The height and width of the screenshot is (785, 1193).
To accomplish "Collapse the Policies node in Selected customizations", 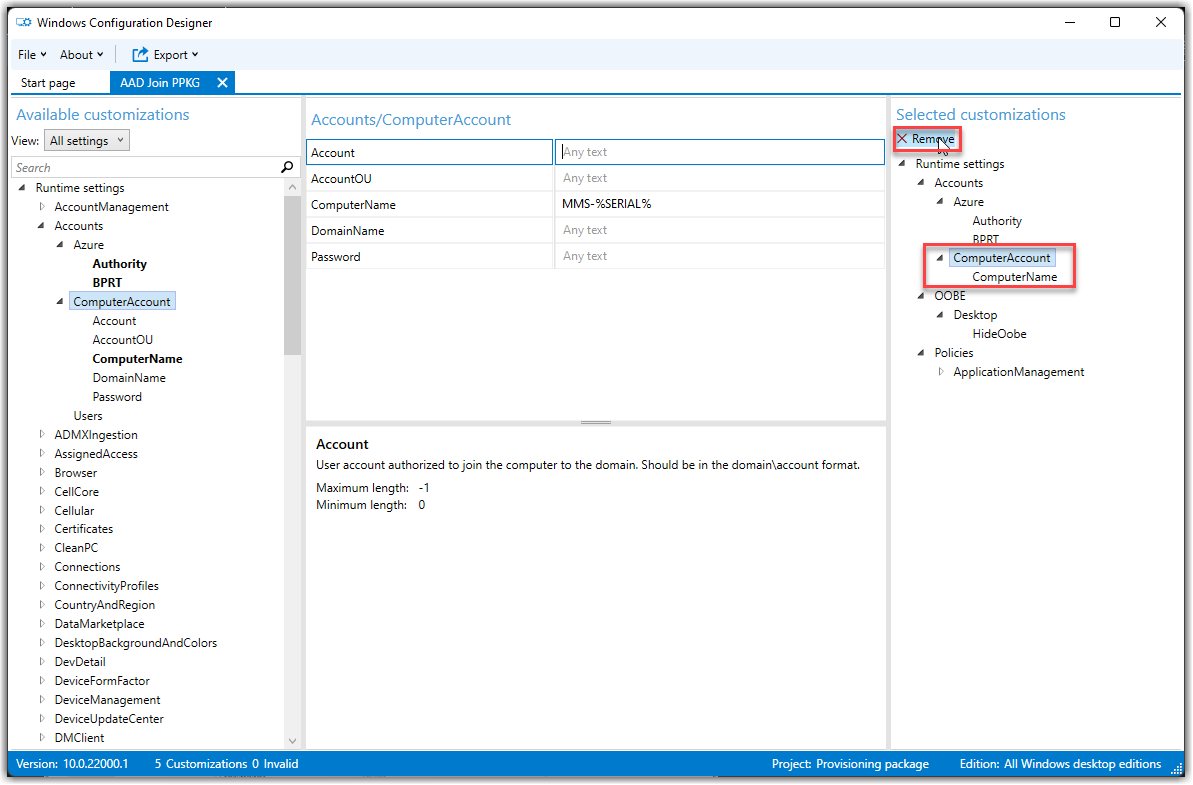I will [921, 353].
